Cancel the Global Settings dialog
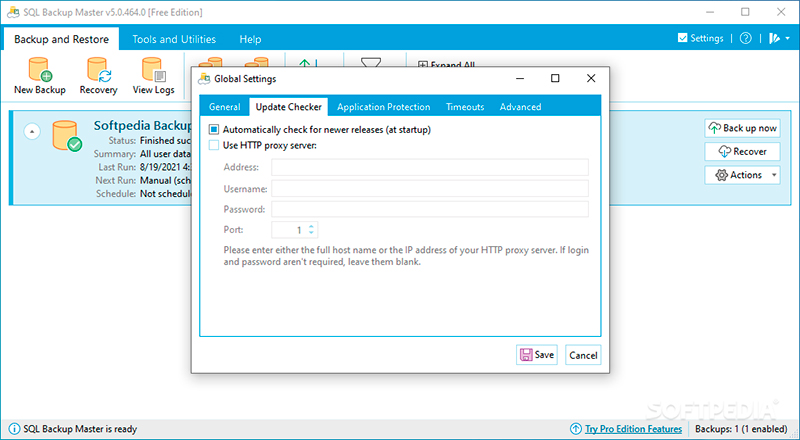 tap(582, 355)
